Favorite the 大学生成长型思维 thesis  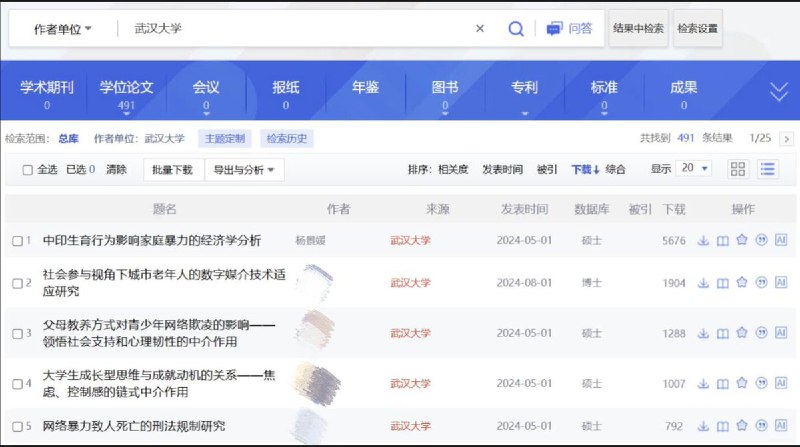pyautogui.click(x=742, y=383)
